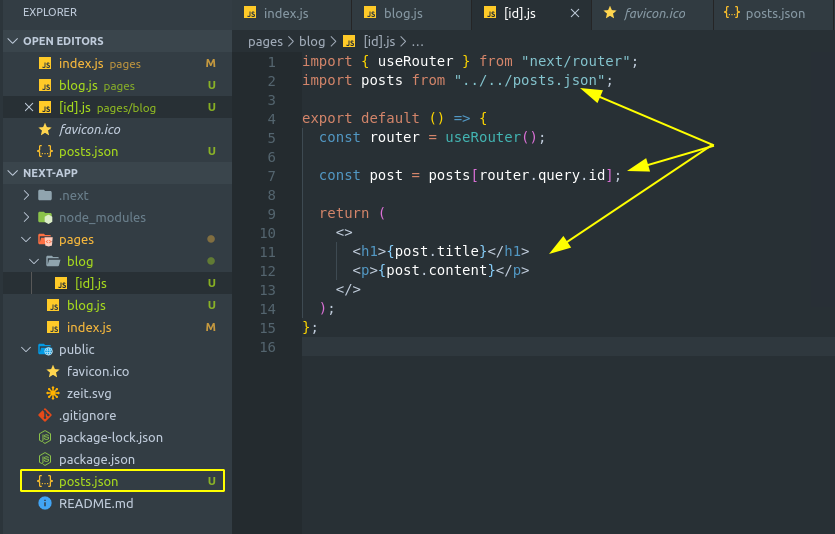Open the package.json file
The height and width of the screenshot is (534, 835).
point(117,459)
